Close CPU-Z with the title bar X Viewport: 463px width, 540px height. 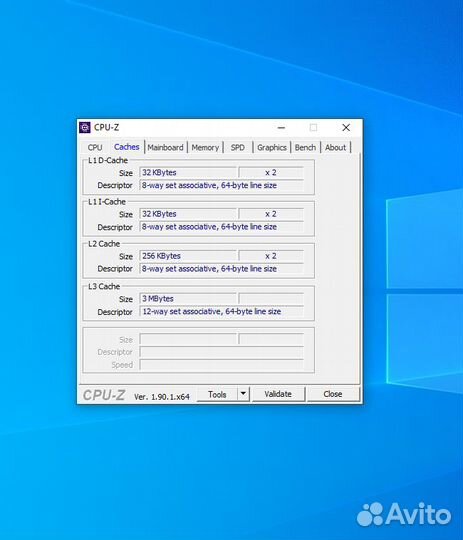(346, 128)
